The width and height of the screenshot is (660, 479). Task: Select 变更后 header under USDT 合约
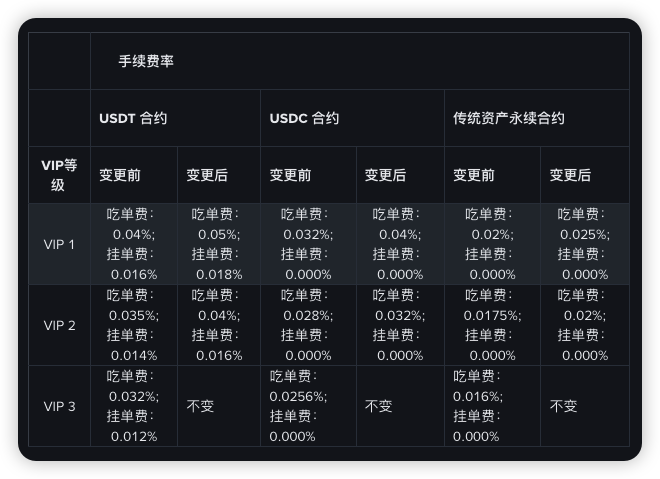tap(207, 175)
